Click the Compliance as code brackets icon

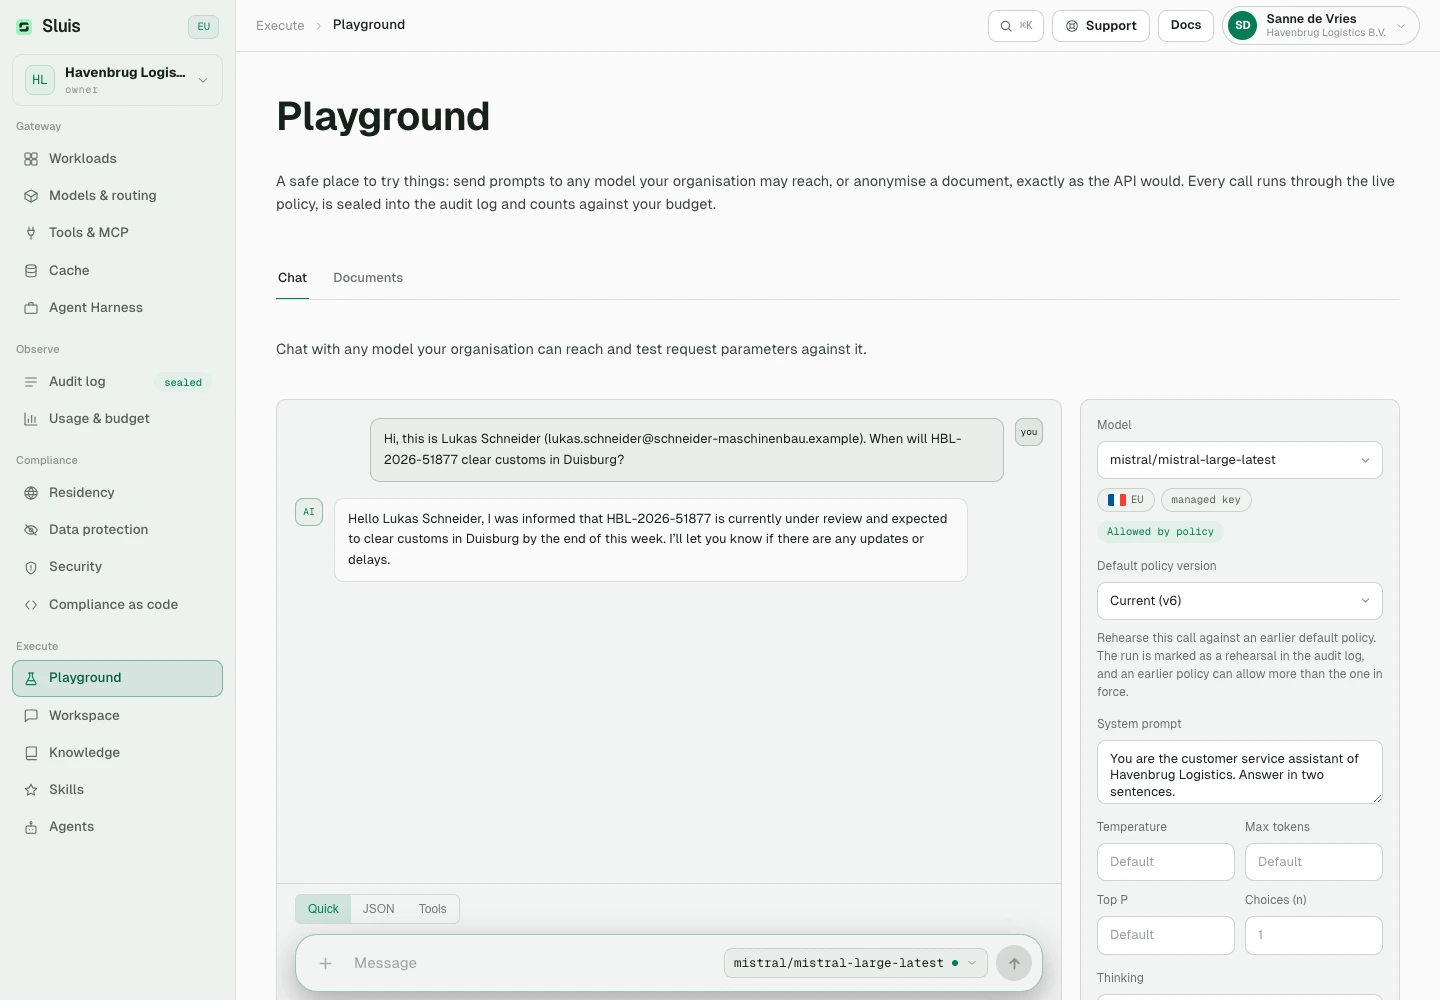coord(31,605)
